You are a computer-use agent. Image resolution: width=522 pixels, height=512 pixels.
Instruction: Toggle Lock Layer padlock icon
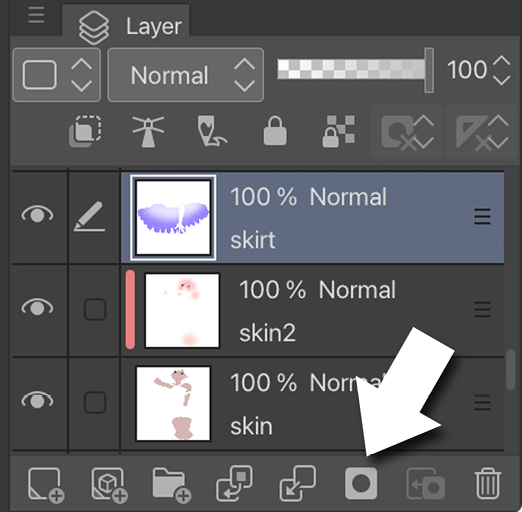coord(275,131)
